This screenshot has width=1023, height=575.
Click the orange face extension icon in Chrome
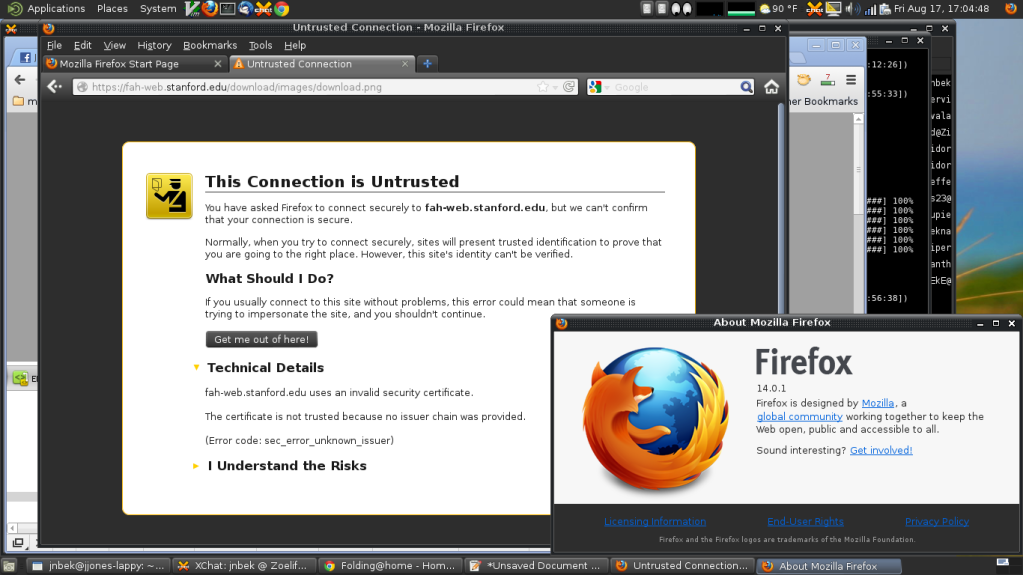[x=804, y=80]
